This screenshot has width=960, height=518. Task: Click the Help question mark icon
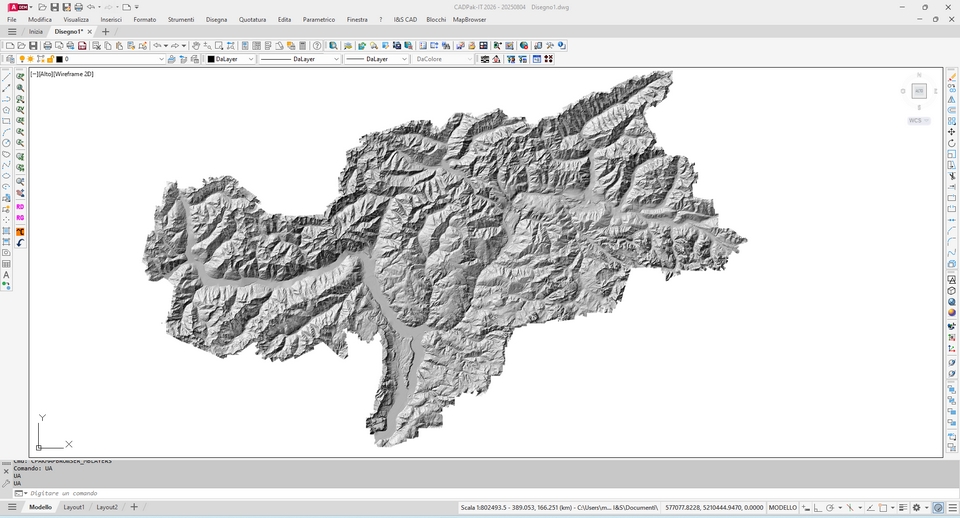tap(317, 45)
